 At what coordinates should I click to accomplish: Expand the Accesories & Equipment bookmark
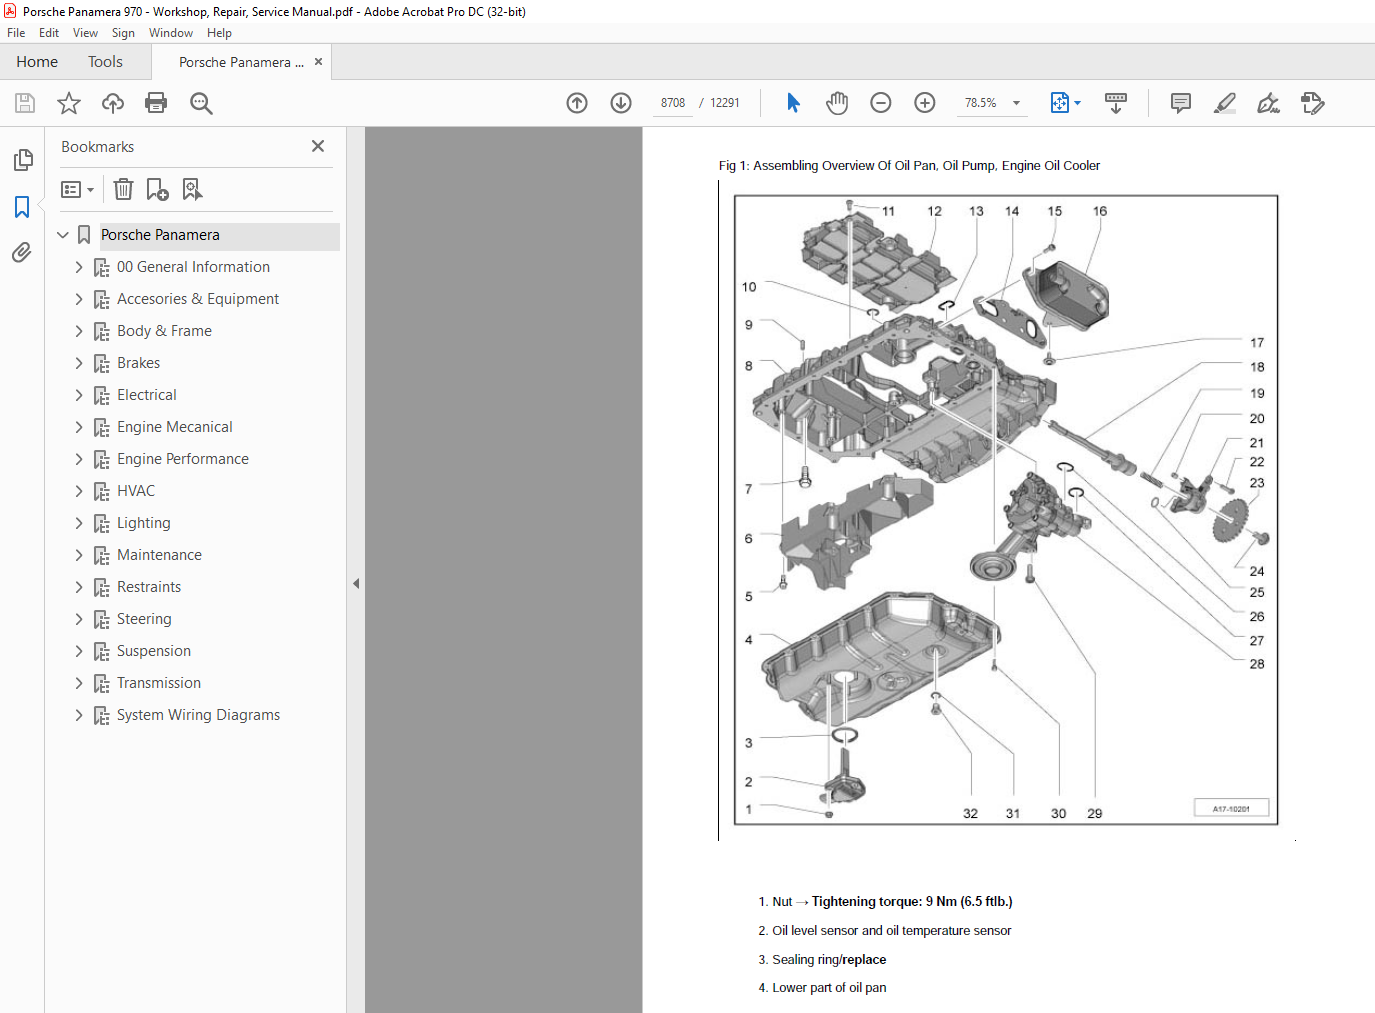click(x=79, y=299)
